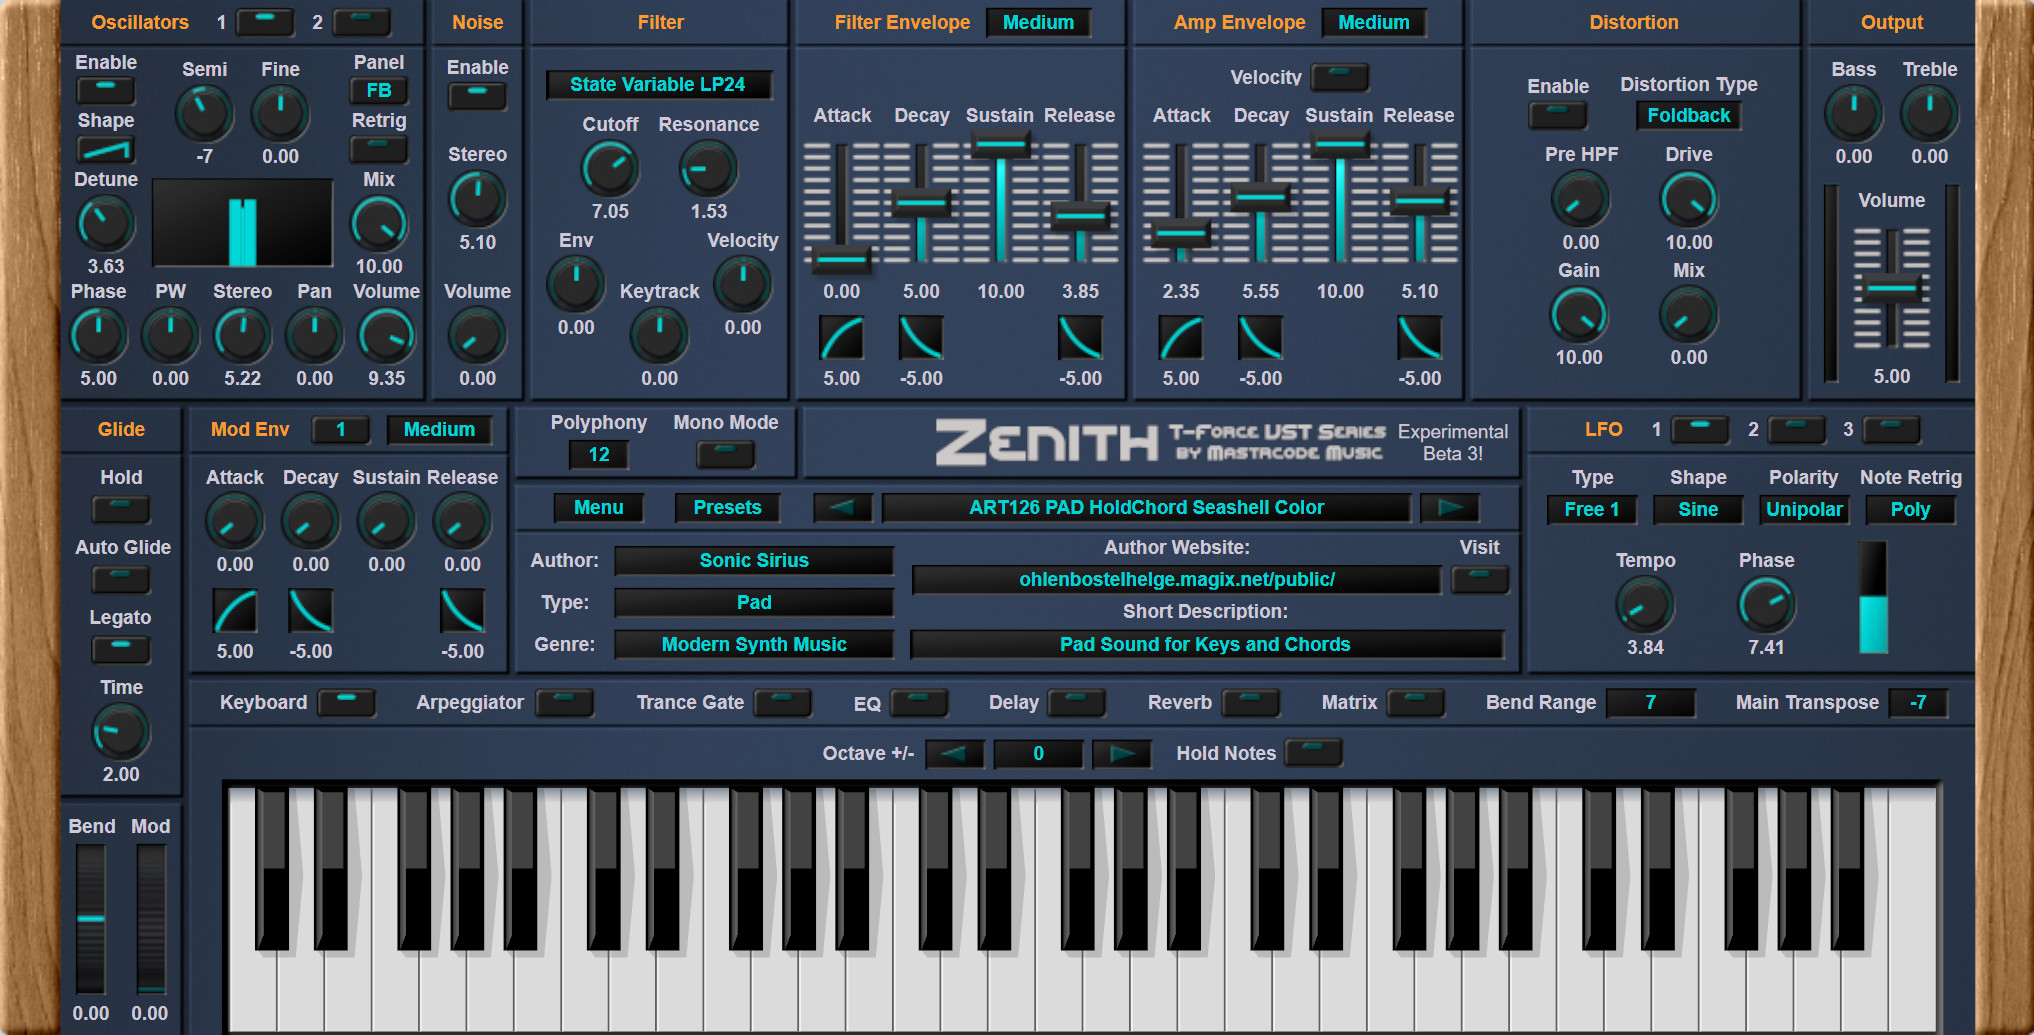Click the Amp Envelope decay curve icon

click(x=1260, y=338)
